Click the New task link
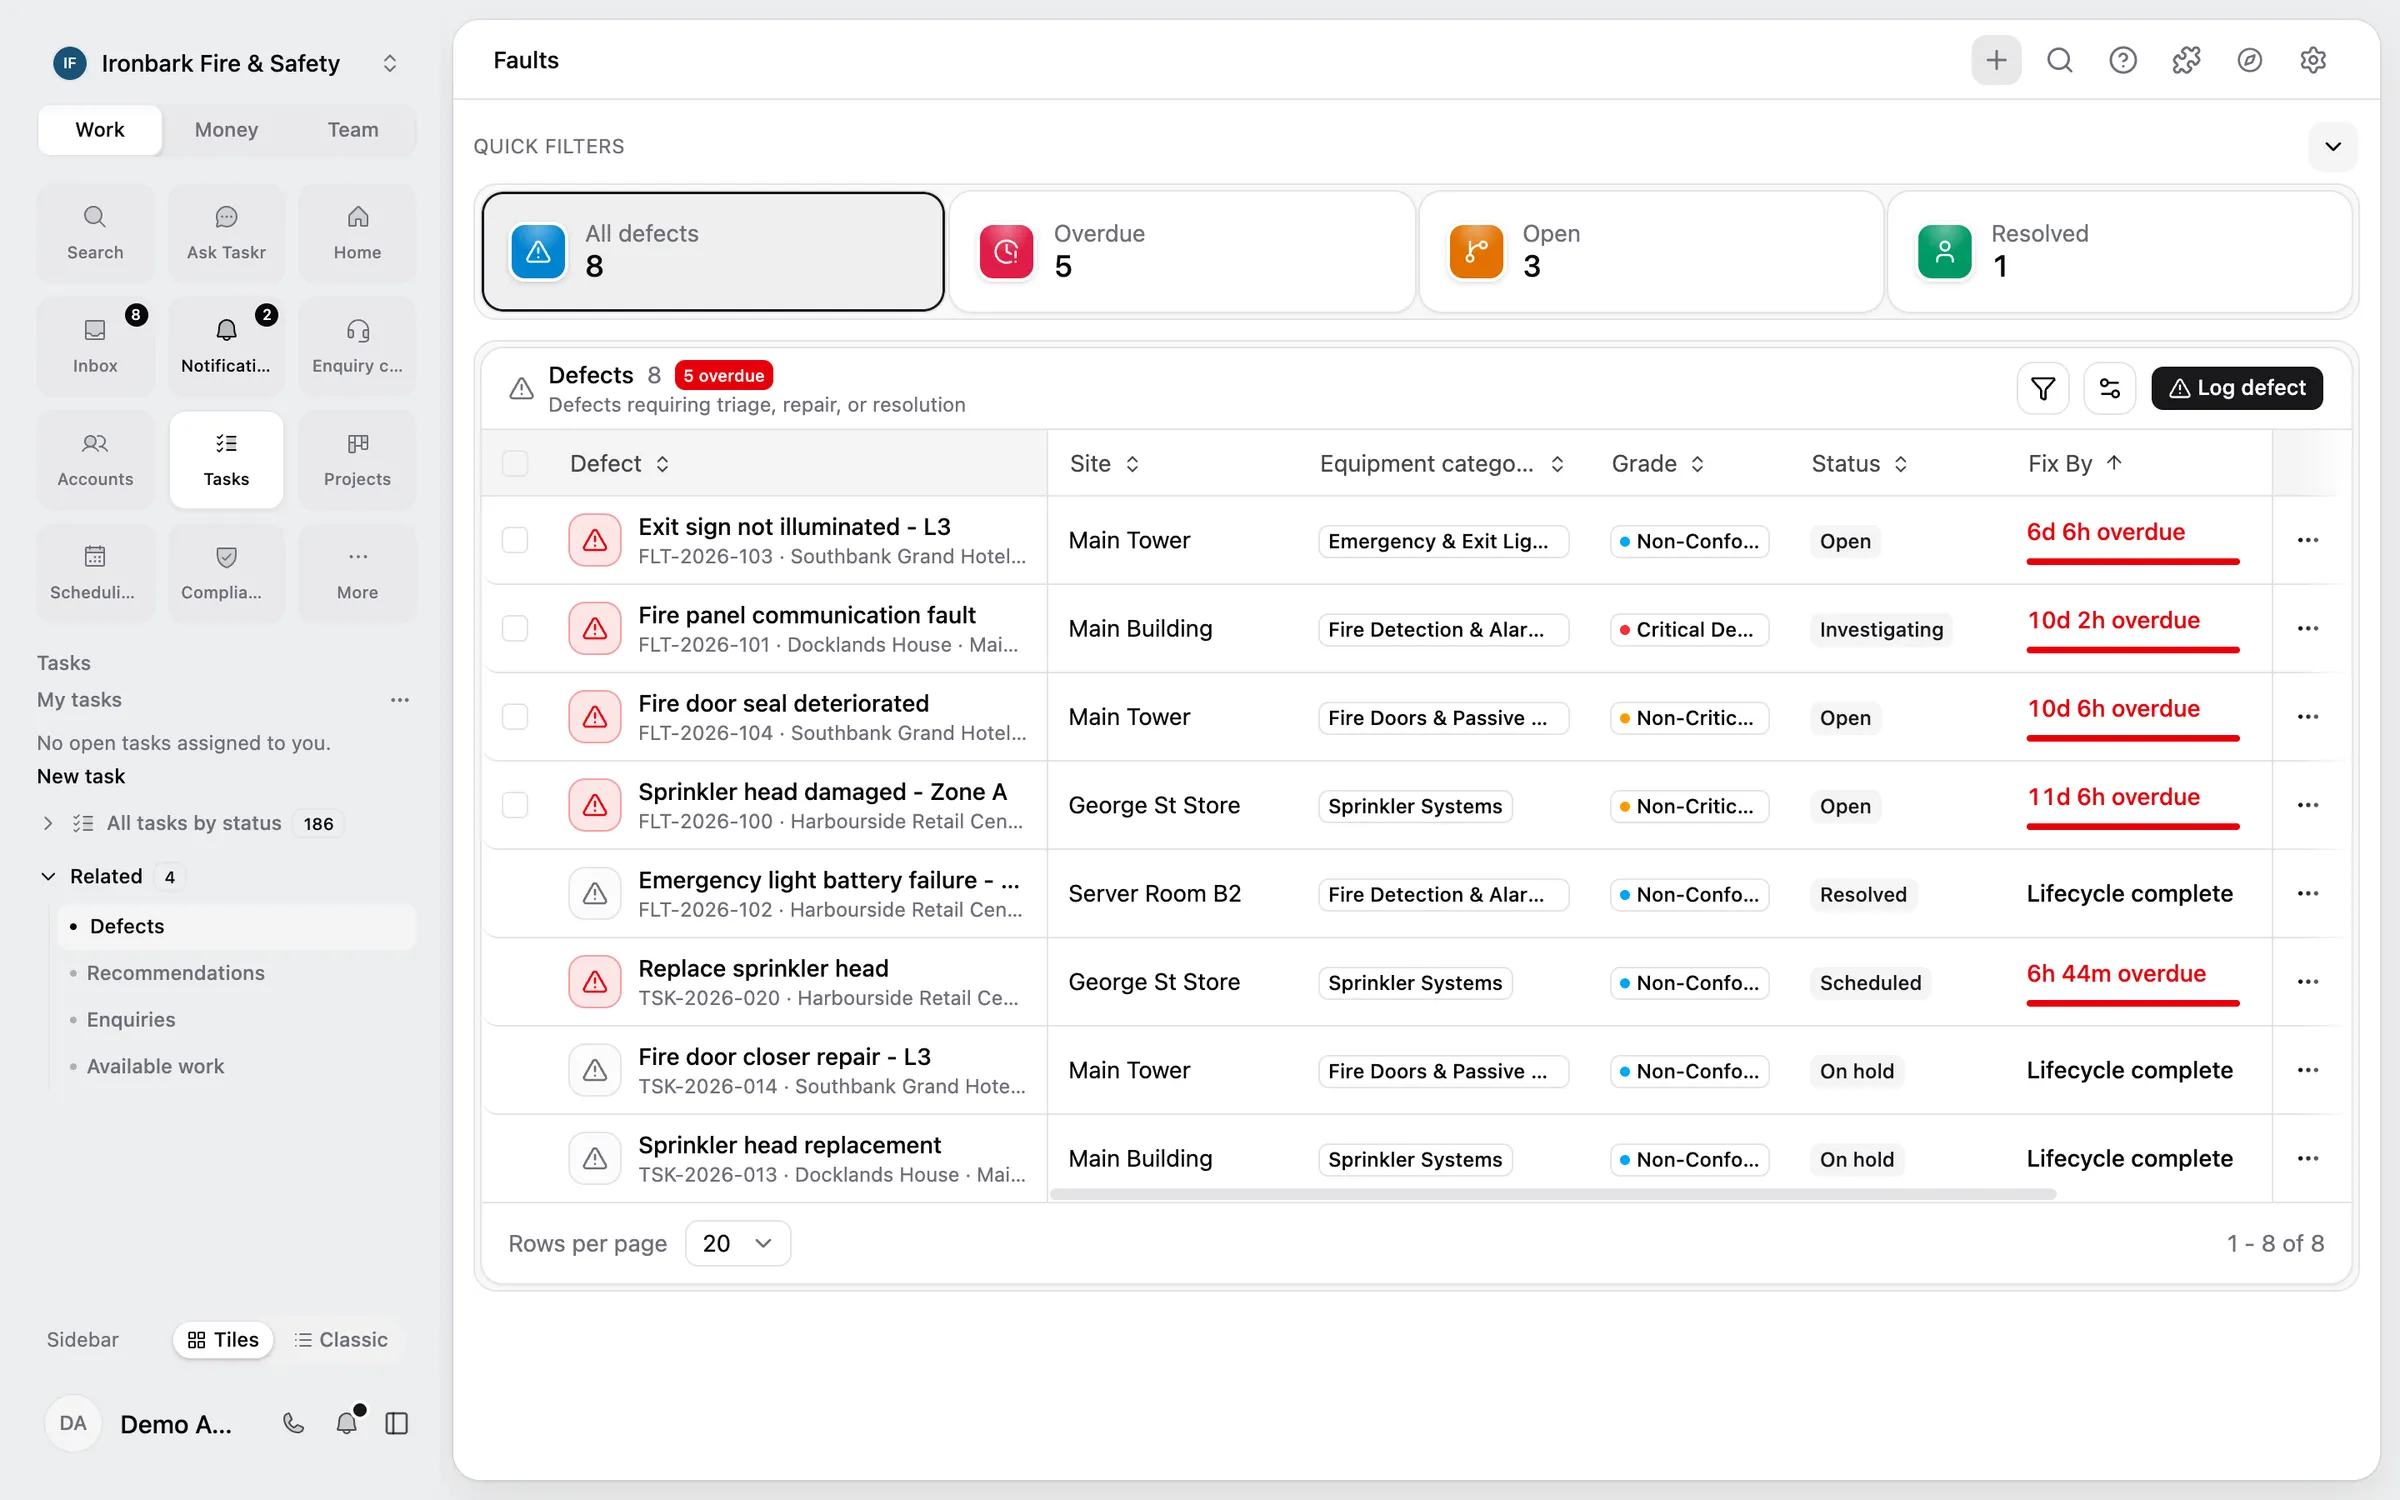 (x=81, y=776)
